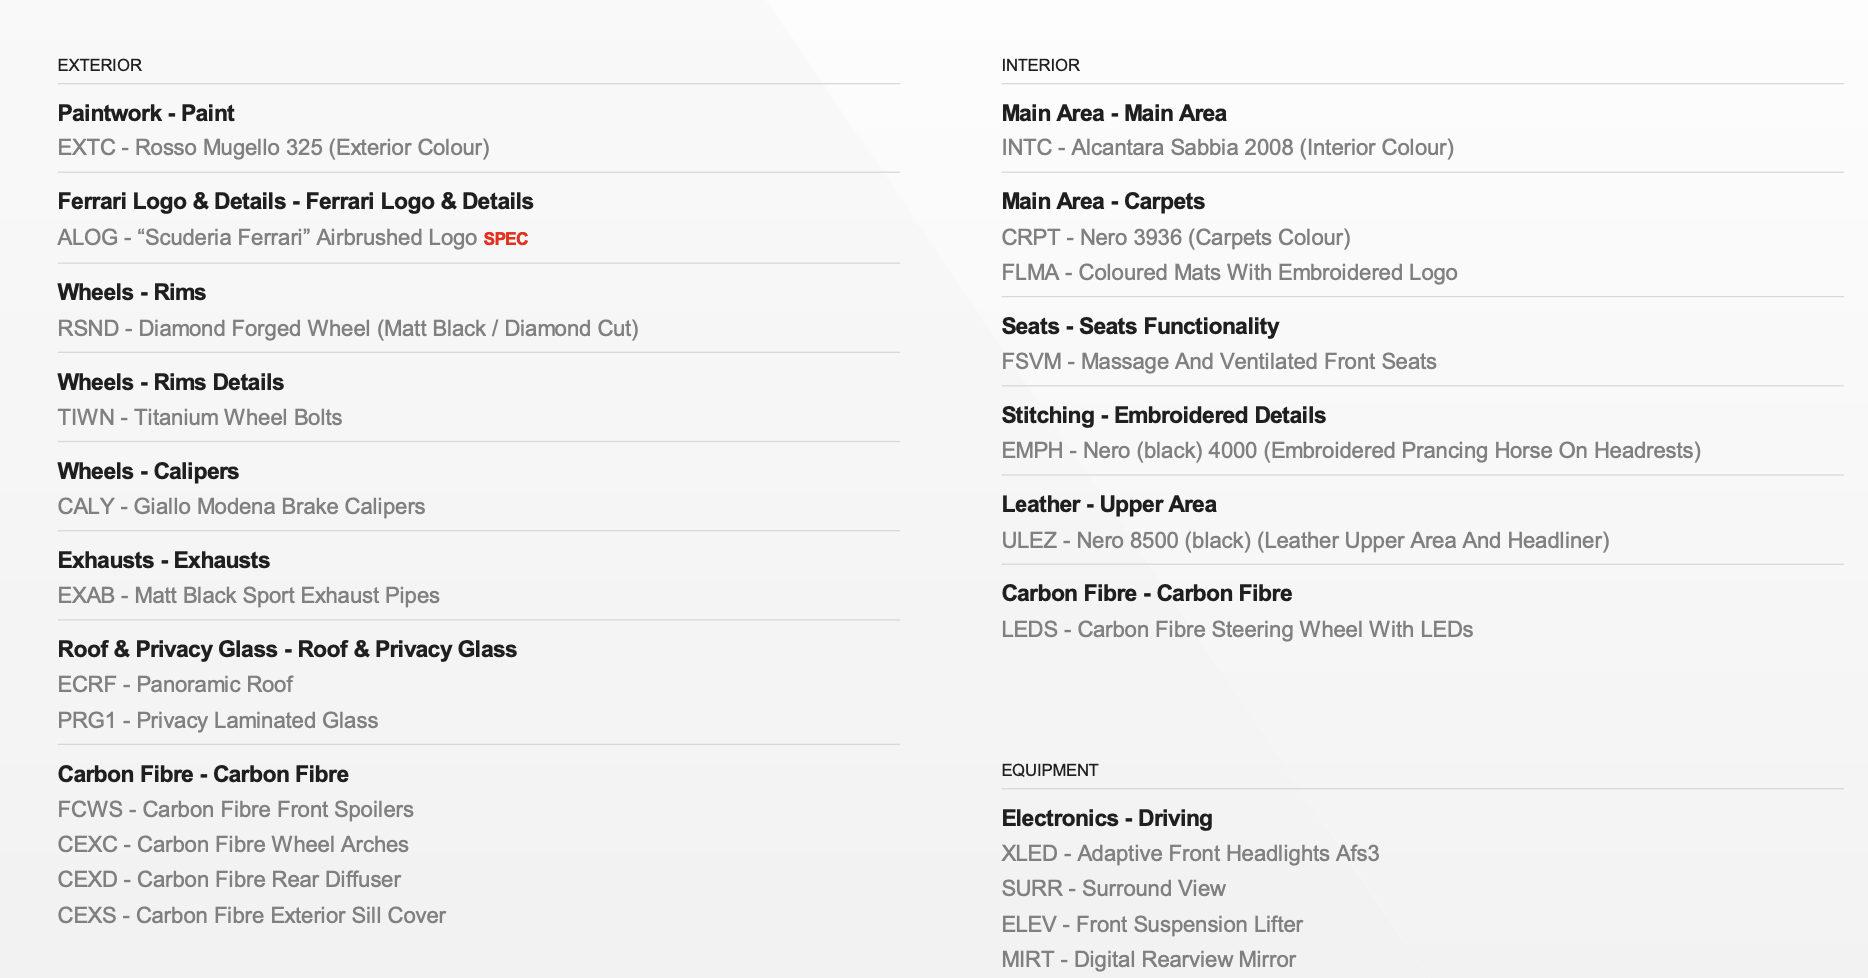Screen dimensions: 1868x978
Task: Click Privacy Laminated Glass entry
Action: 218,721
